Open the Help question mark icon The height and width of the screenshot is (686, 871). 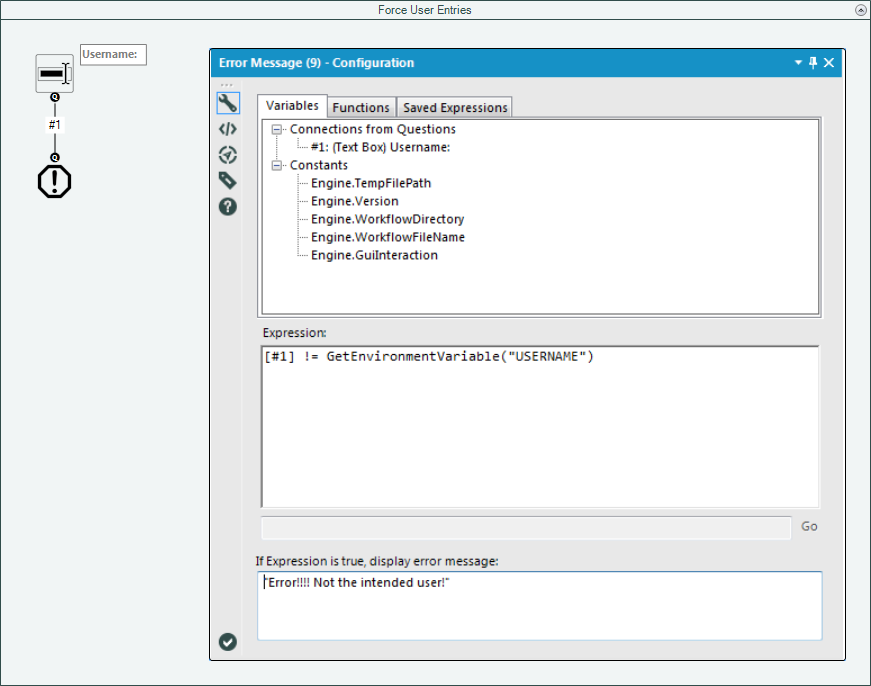[x=228, y=207]
